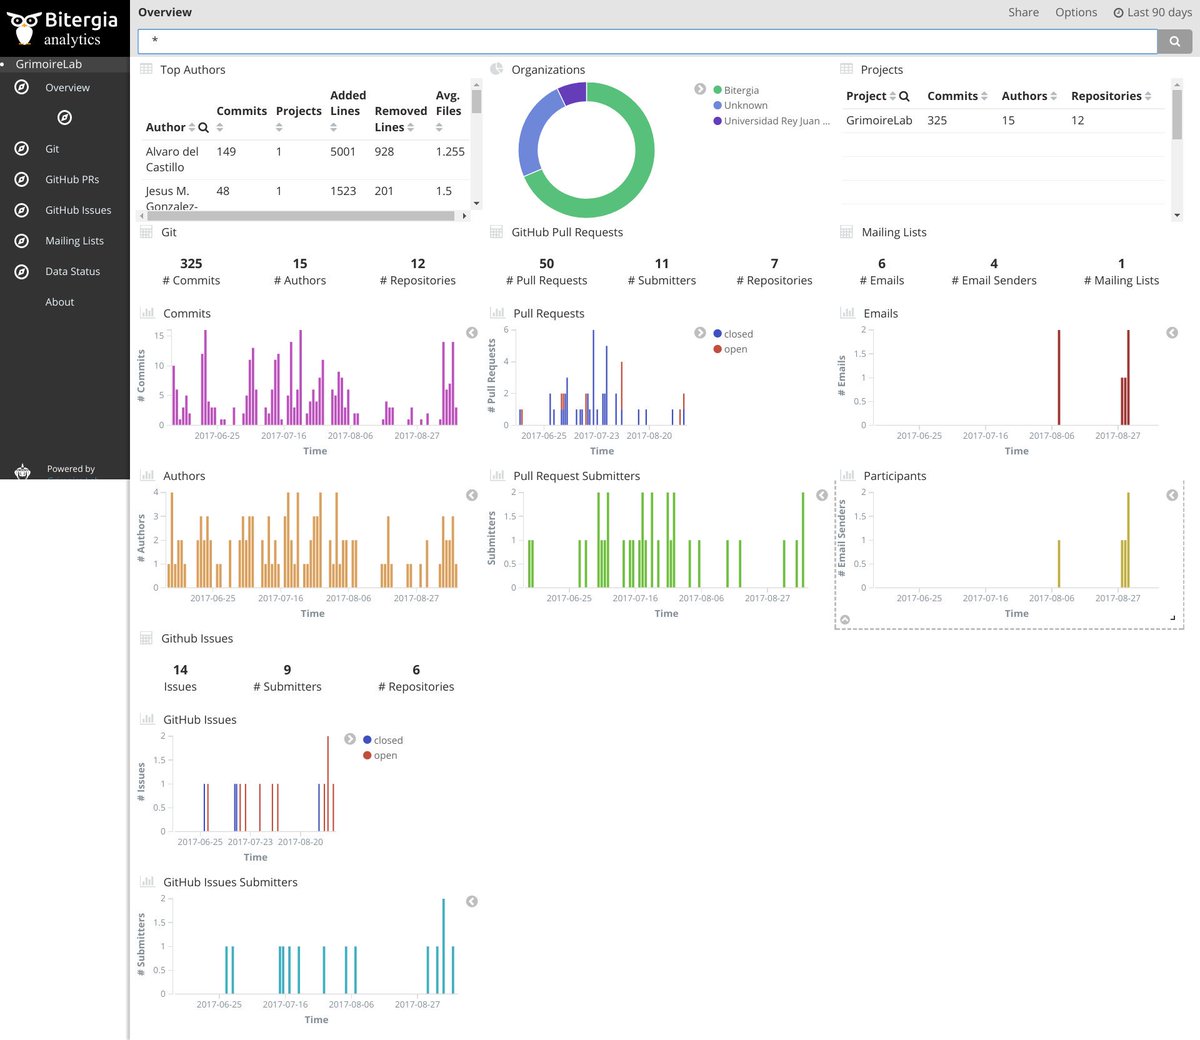Click the standalone compass icon under Overview

point(64,118)
